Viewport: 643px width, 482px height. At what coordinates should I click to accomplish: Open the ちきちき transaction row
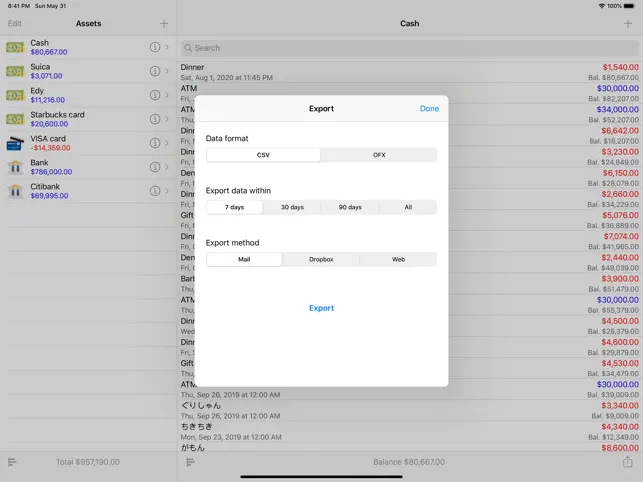[409, 432]
